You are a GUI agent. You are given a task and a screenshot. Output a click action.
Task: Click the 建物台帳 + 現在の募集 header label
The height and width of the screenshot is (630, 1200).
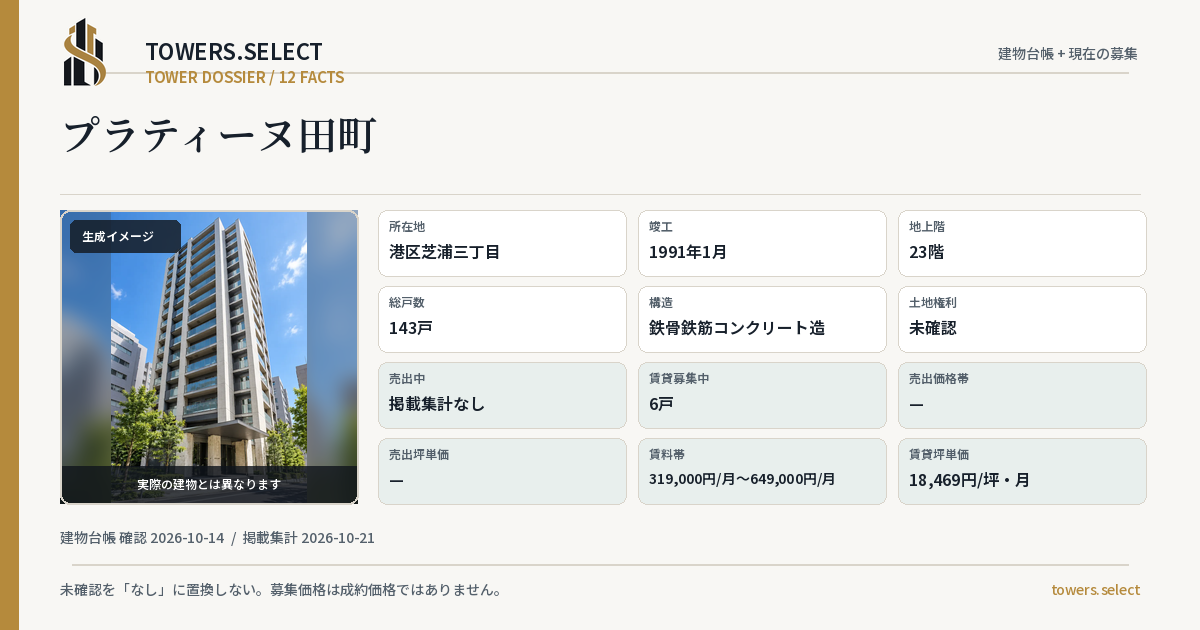[1068, 53]
